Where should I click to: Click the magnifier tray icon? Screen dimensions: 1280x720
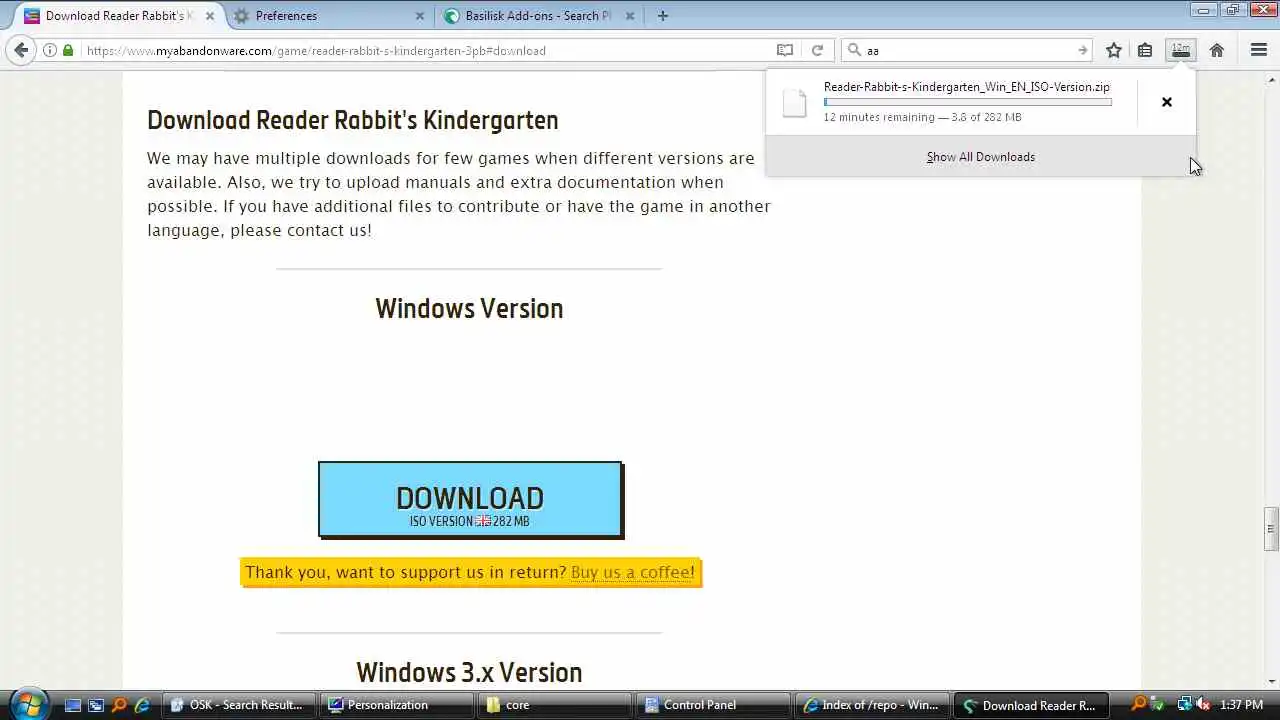pos(1139,705)
